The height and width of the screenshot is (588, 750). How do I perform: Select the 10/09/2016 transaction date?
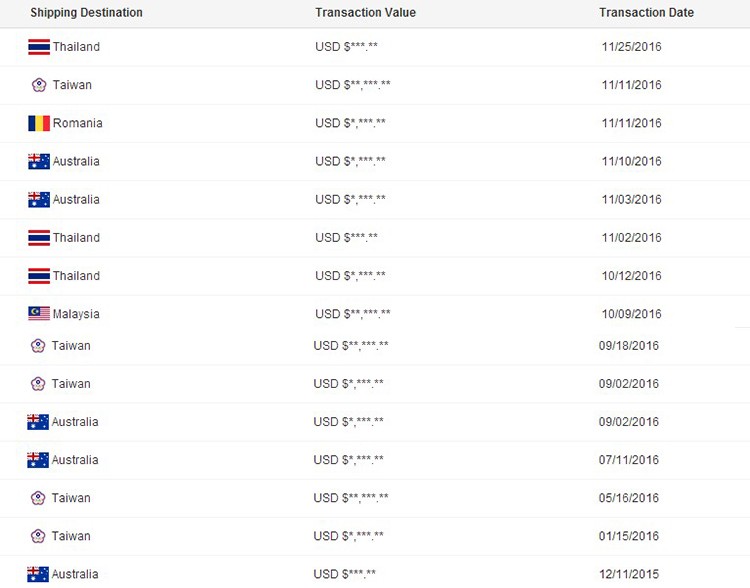coord(631,314)
